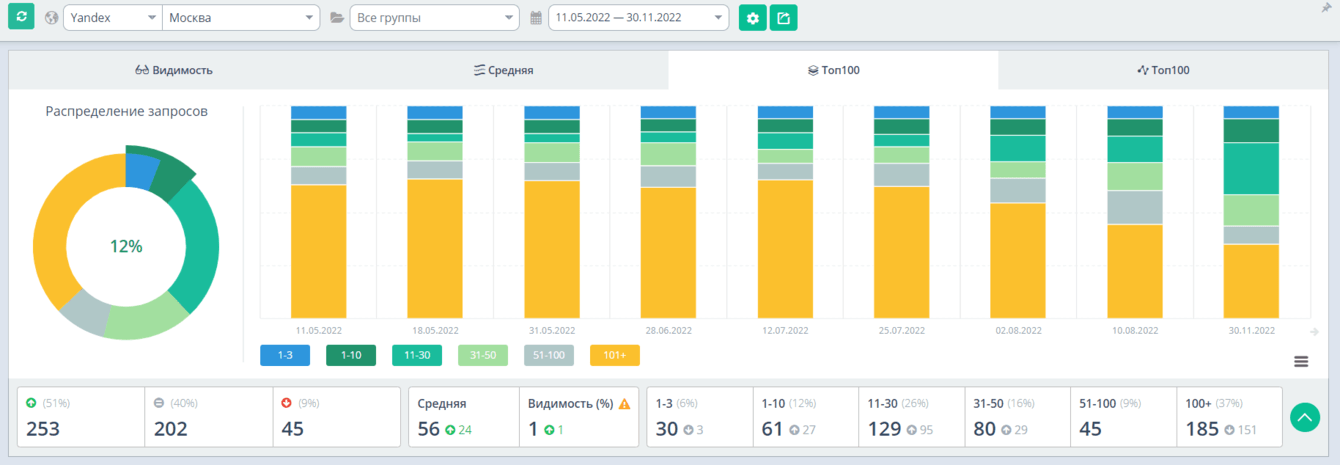Toggle the 1-3 legend series

[x=284, y=355]
